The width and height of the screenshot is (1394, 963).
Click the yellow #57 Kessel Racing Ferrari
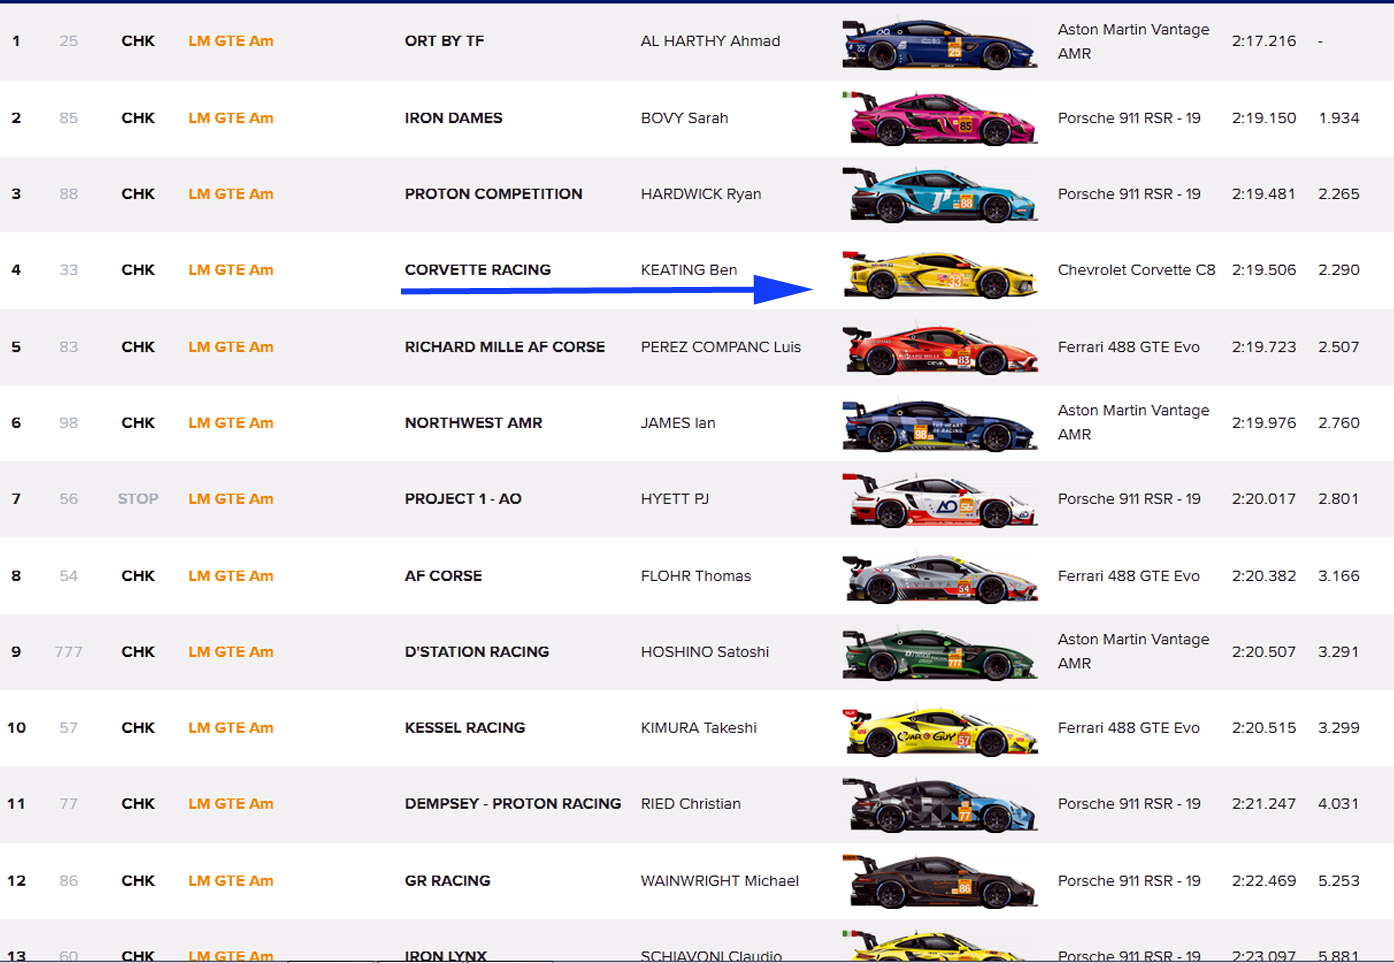pyautogui.click(x=939, y=730)
